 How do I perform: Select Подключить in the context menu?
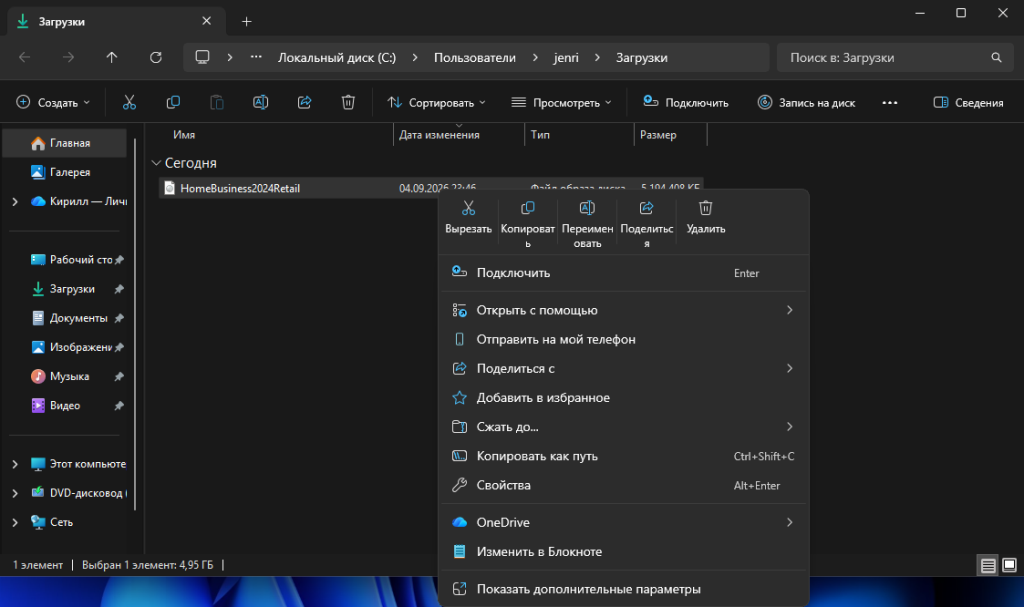(x=624, y=273)
